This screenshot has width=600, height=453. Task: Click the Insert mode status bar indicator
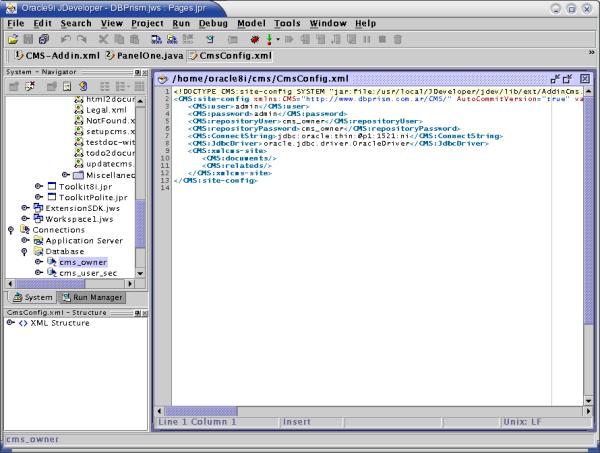click(297, 422)
